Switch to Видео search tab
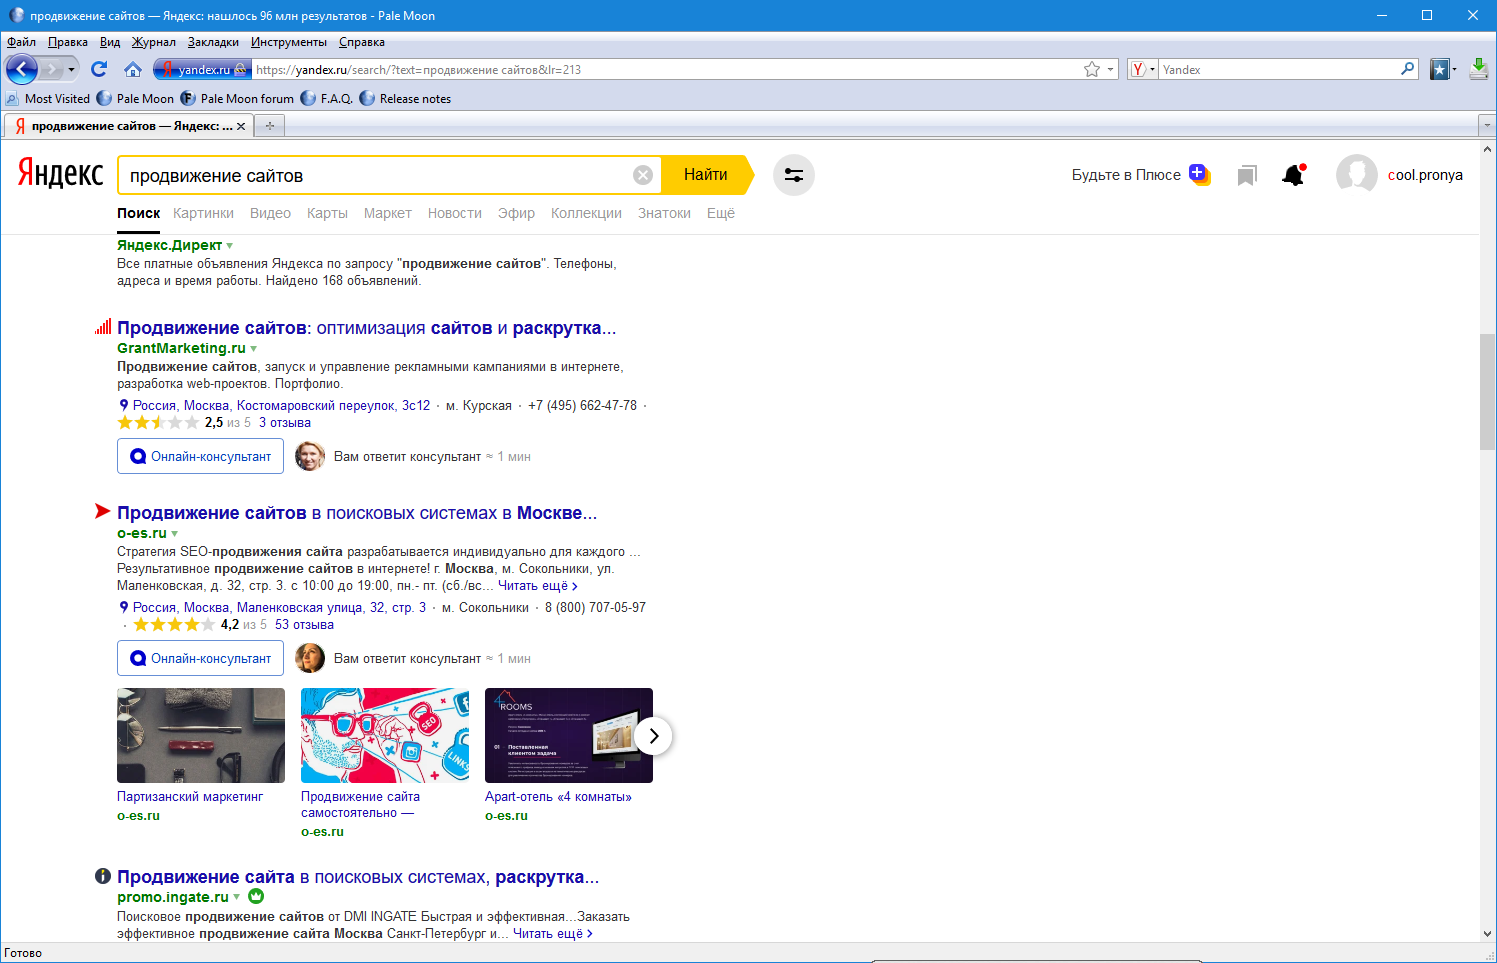This screenshot has width=1497, height=963. click(270, 213)
